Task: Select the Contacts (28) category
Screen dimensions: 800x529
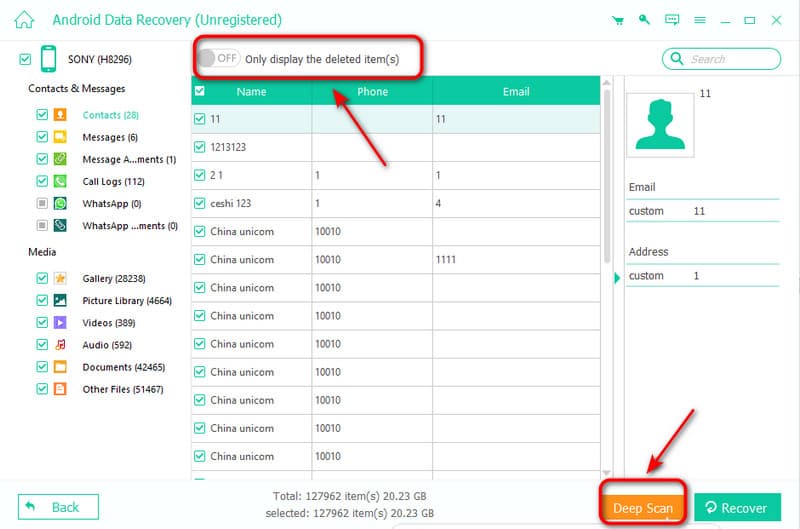Action: [x=110, y=115]
